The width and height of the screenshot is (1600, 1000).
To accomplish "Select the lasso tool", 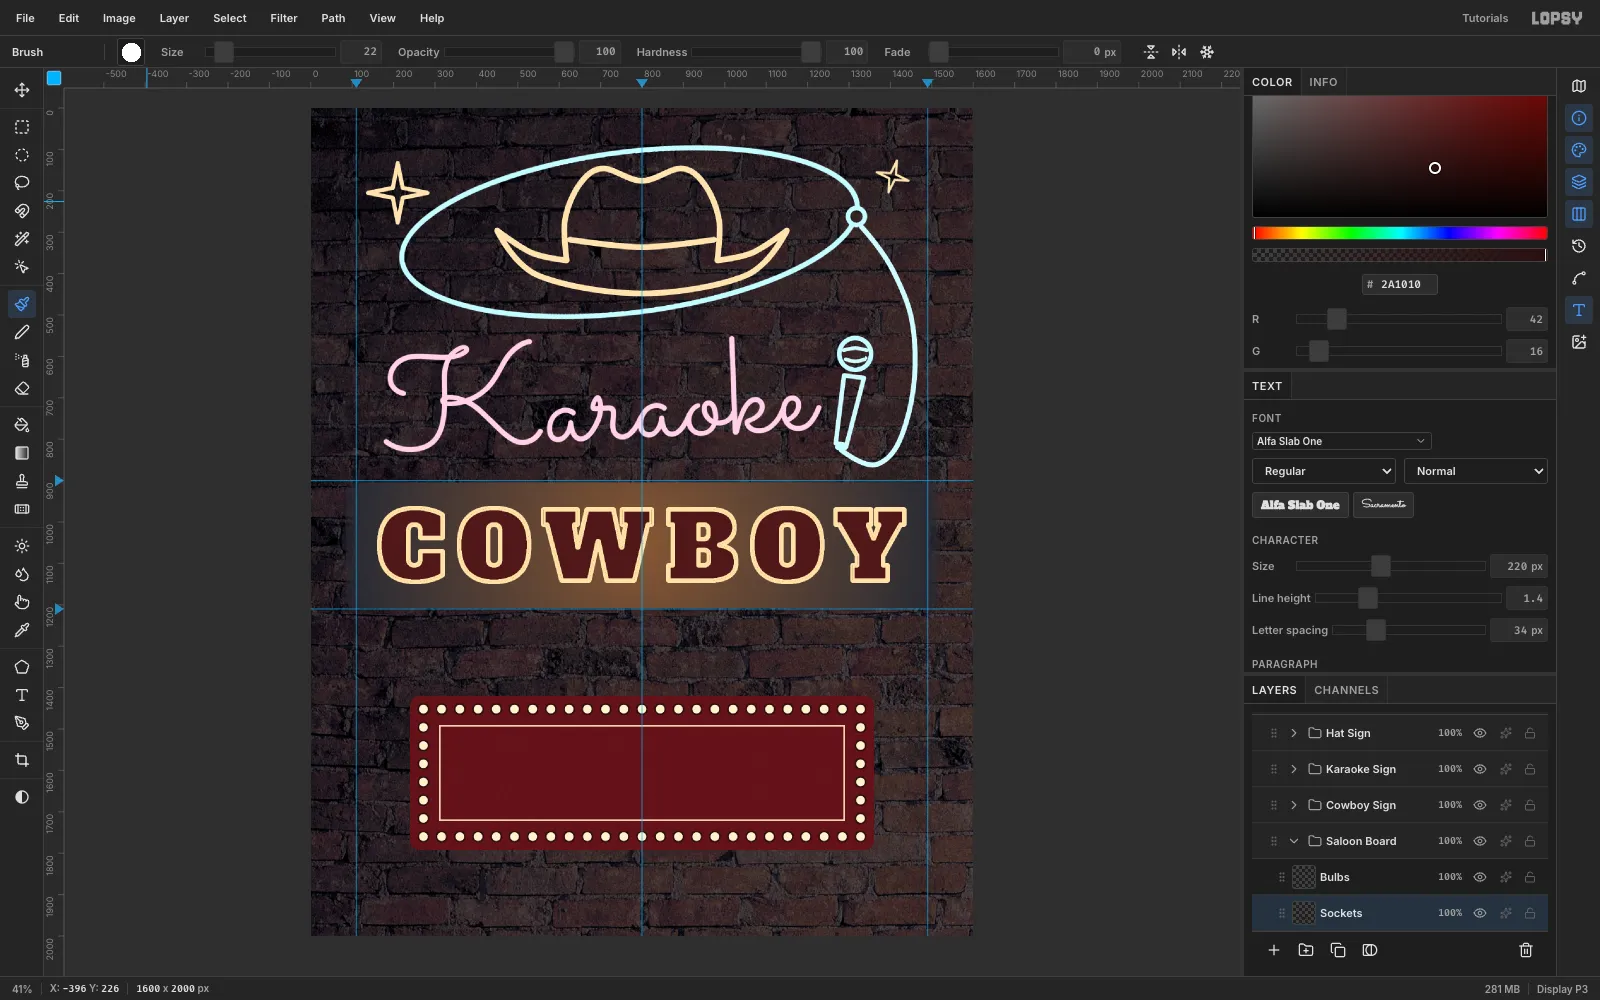I will 22,183.
